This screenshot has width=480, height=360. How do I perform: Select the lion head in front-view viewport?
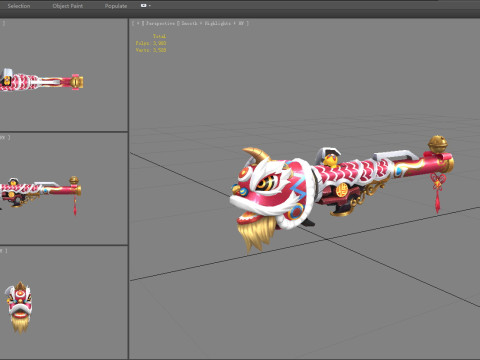pyautogui.click(x=19, y=307)
